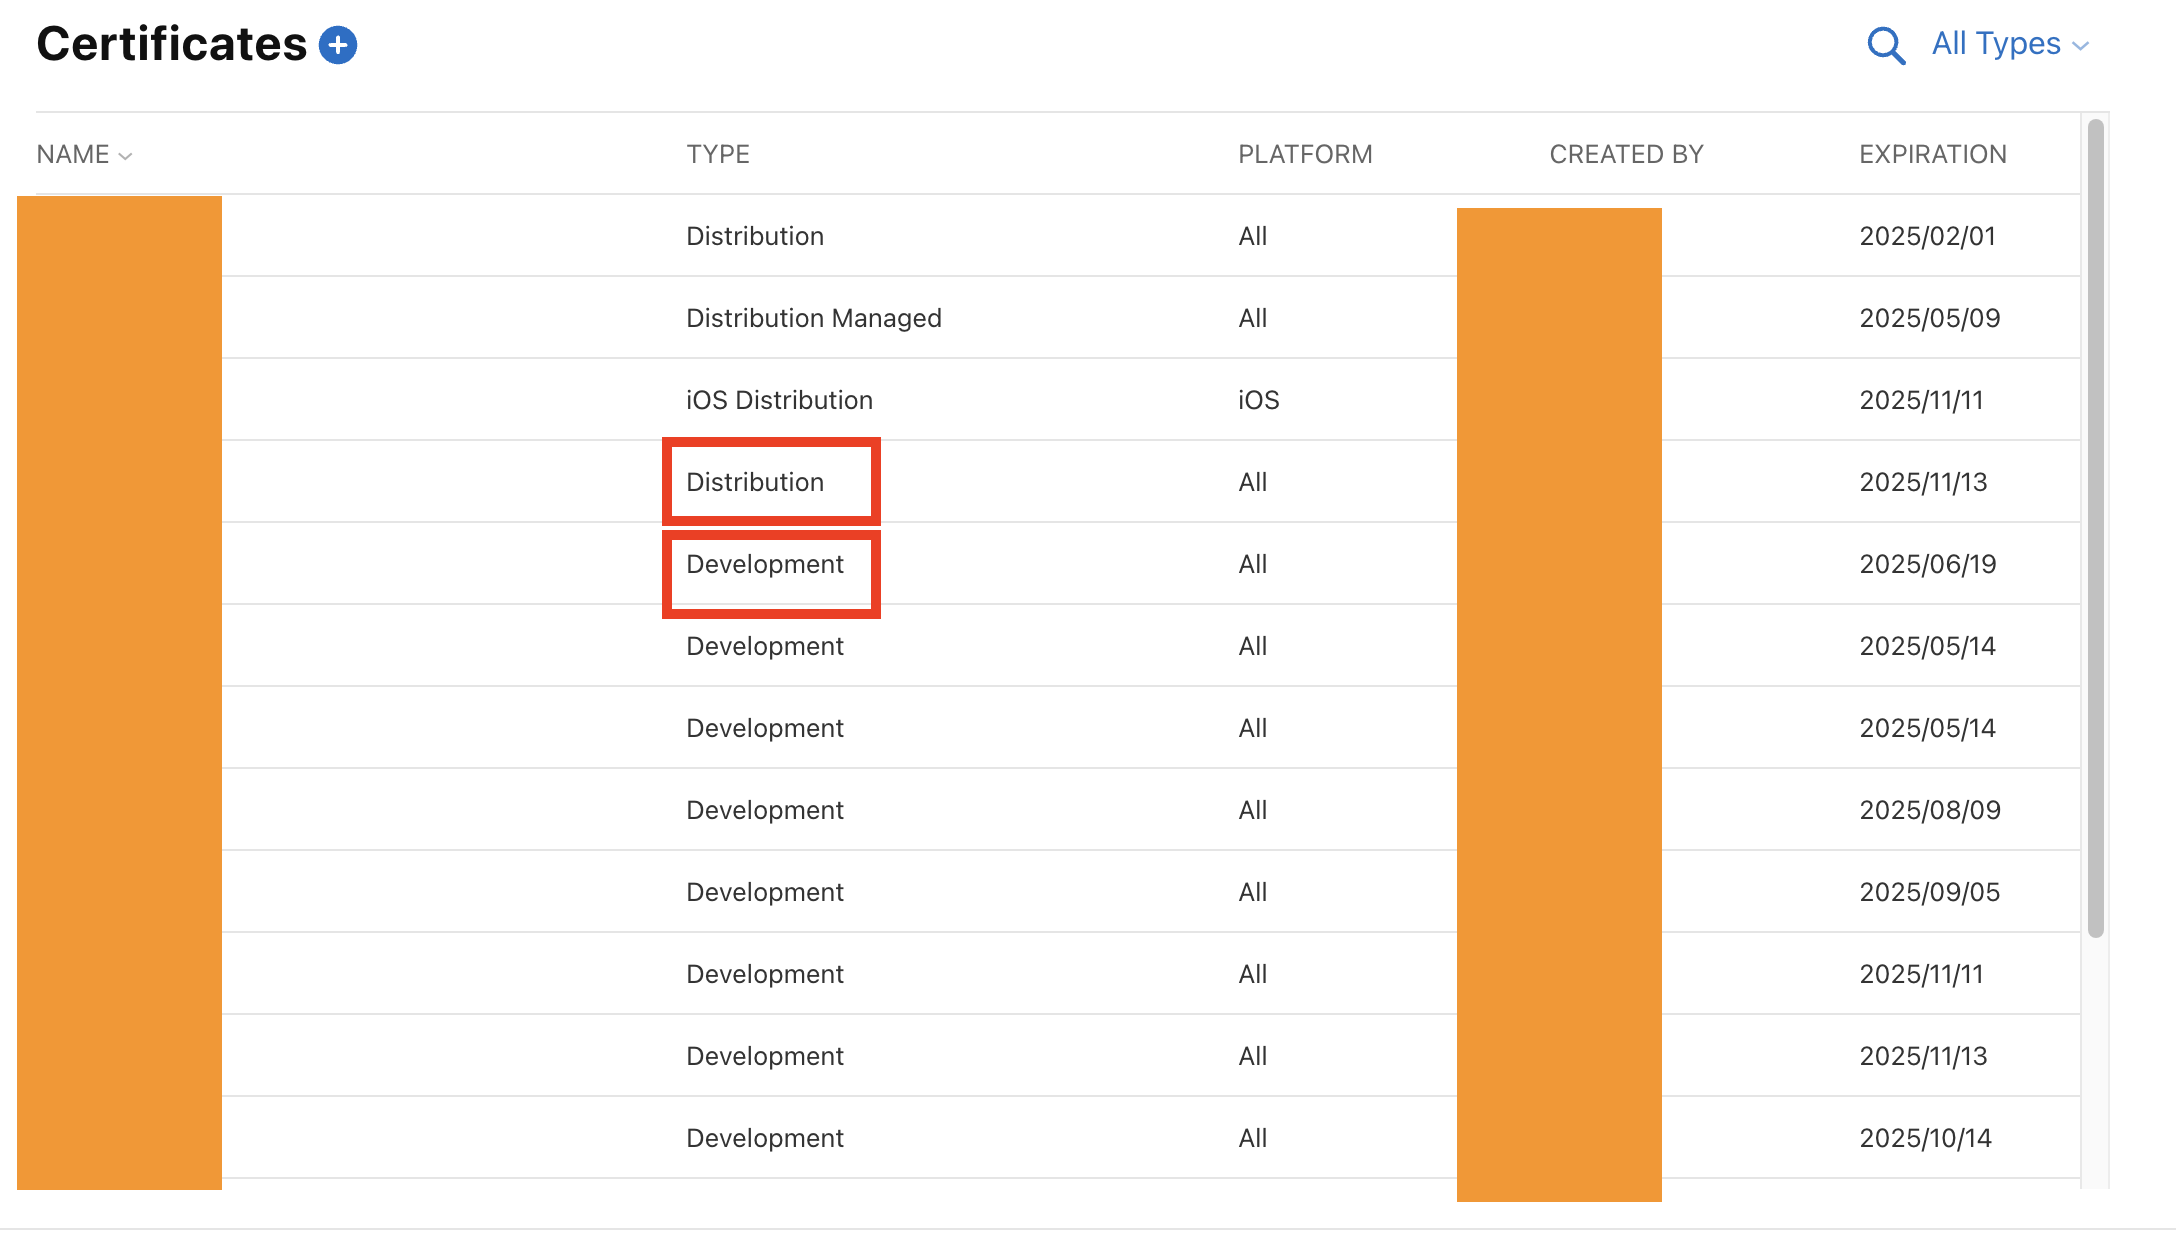Open Development certificate expiring 2025/09/05

[x=765, y=892]
